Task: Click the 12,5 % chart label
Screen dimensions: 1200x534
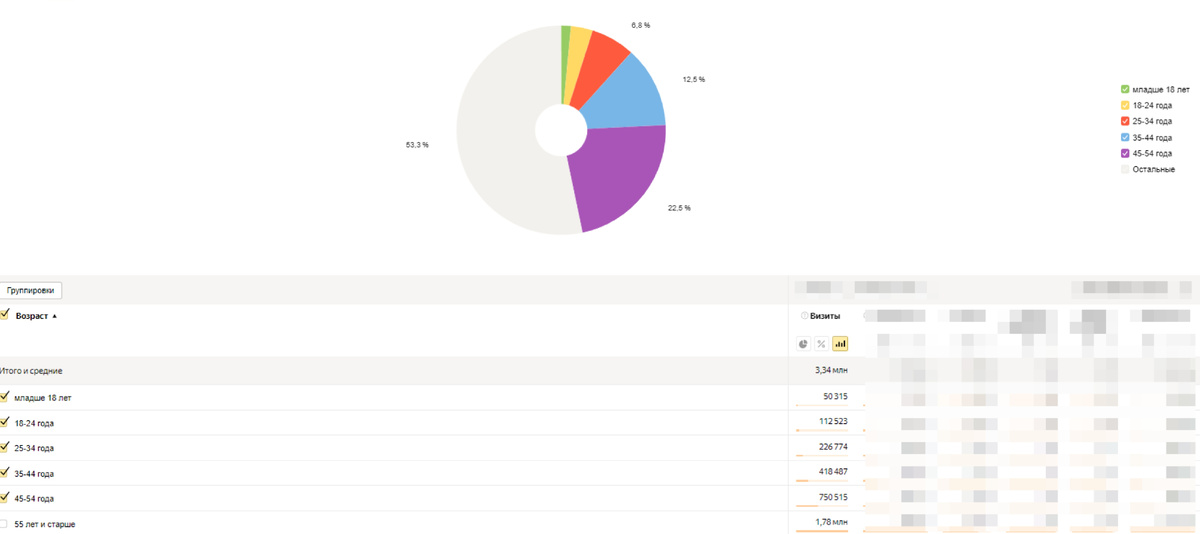Action: tap(694, 79)
